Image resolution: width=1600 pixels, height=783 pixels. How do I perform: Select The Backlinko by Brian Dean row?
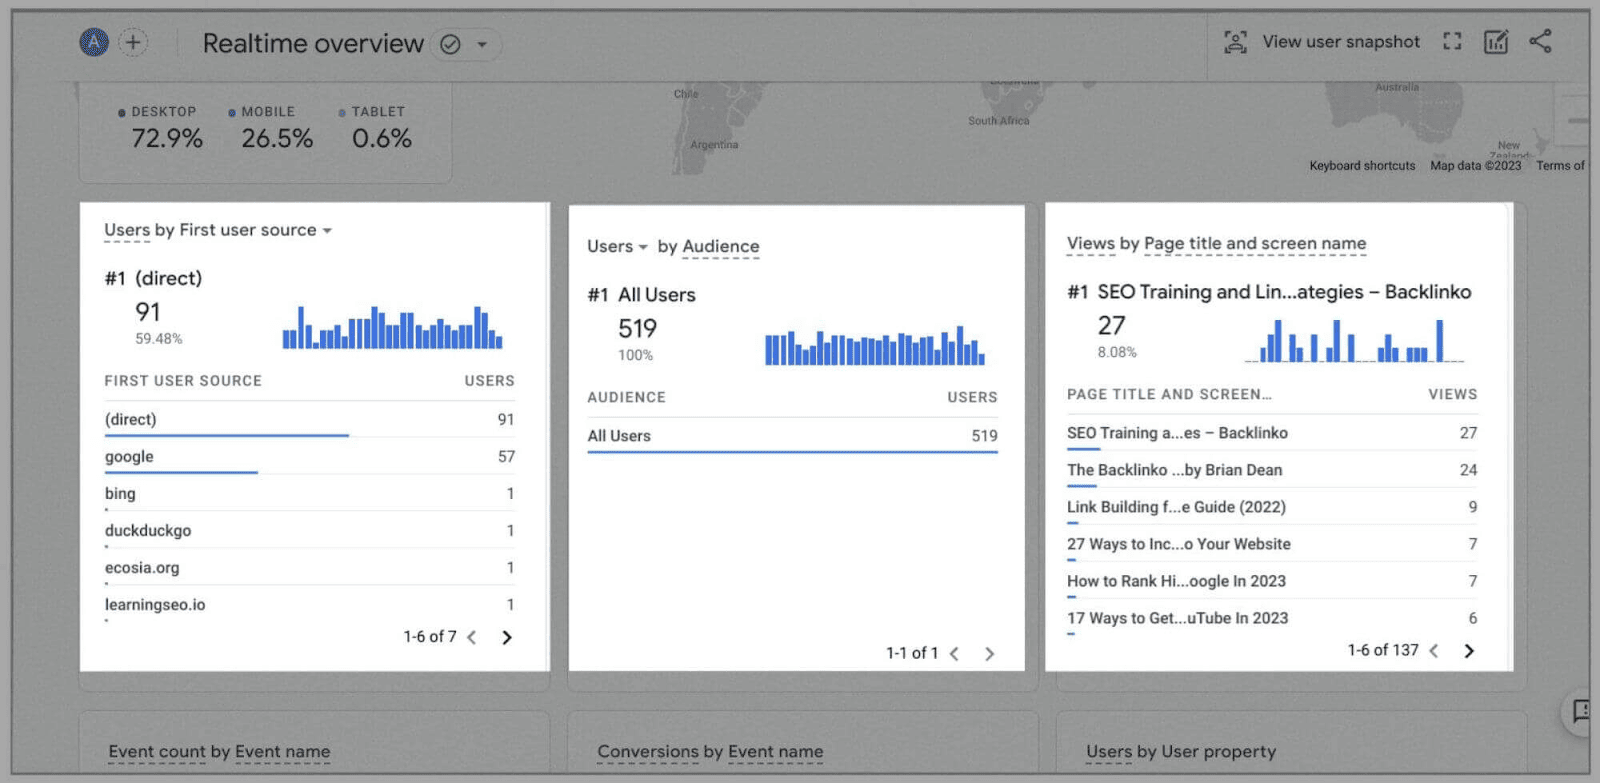1174,470
